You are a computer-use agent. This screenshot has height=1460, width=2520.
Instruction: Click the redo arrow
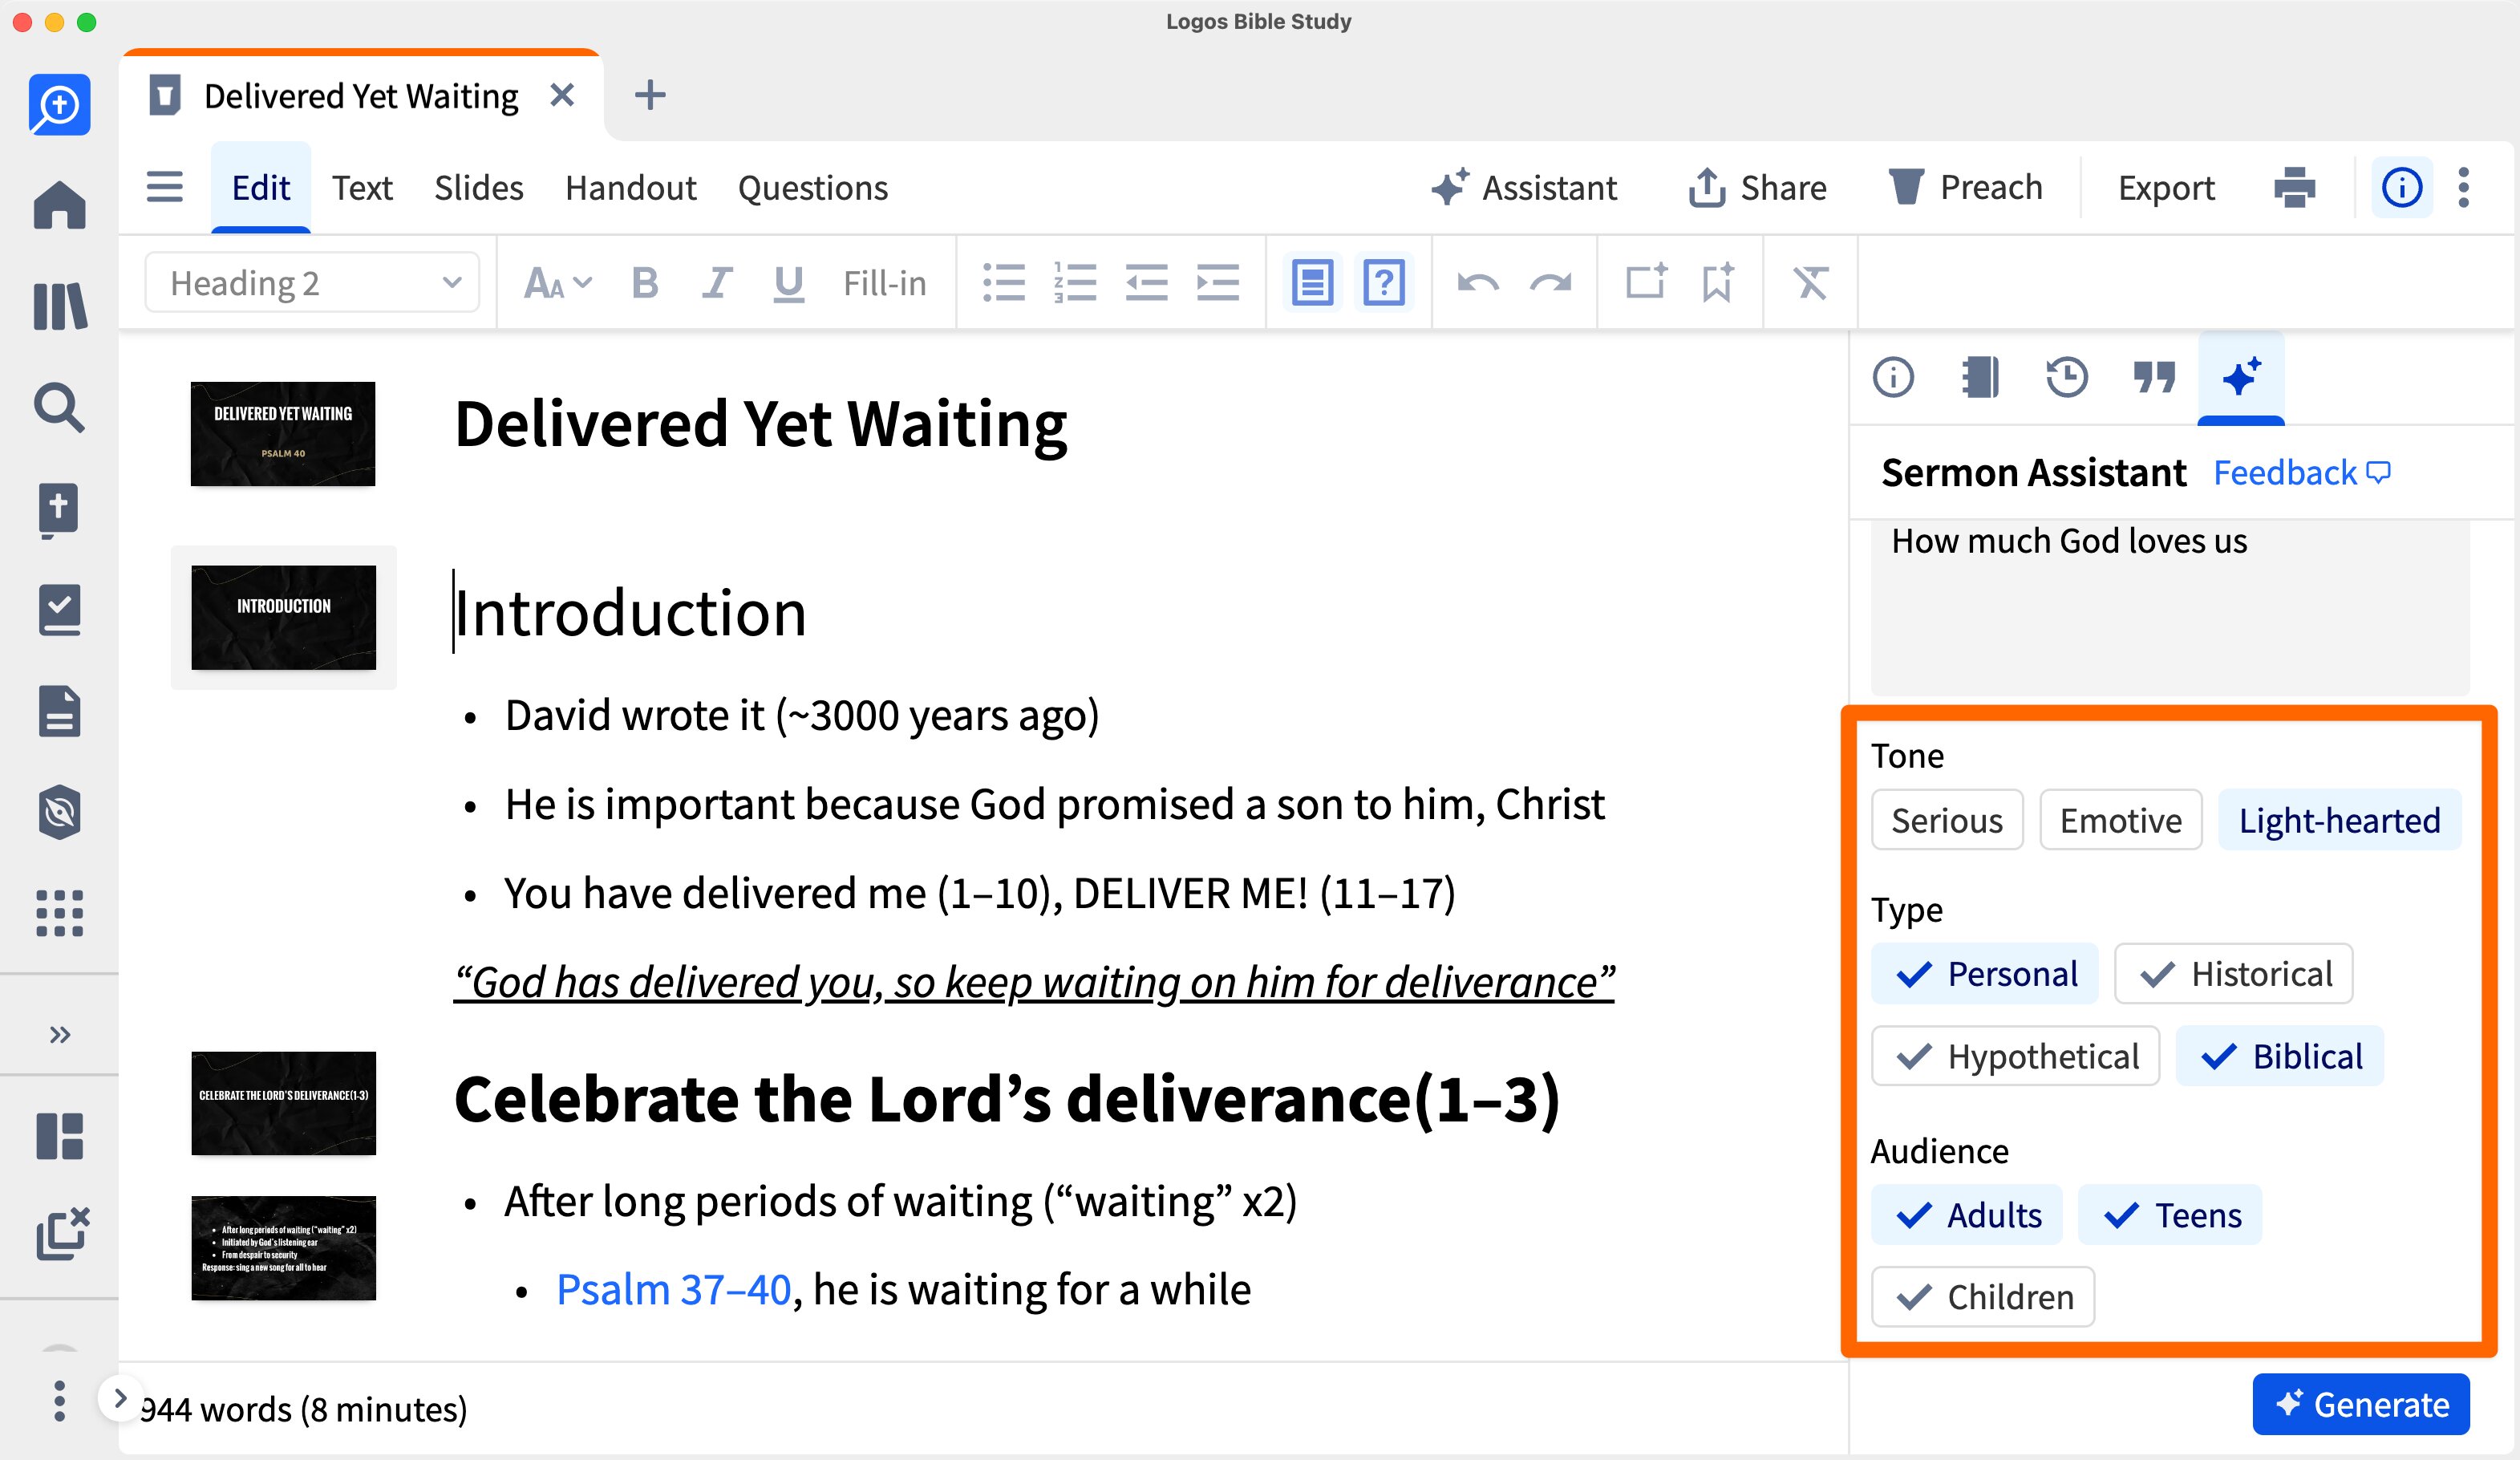[x=1550, y=283]
